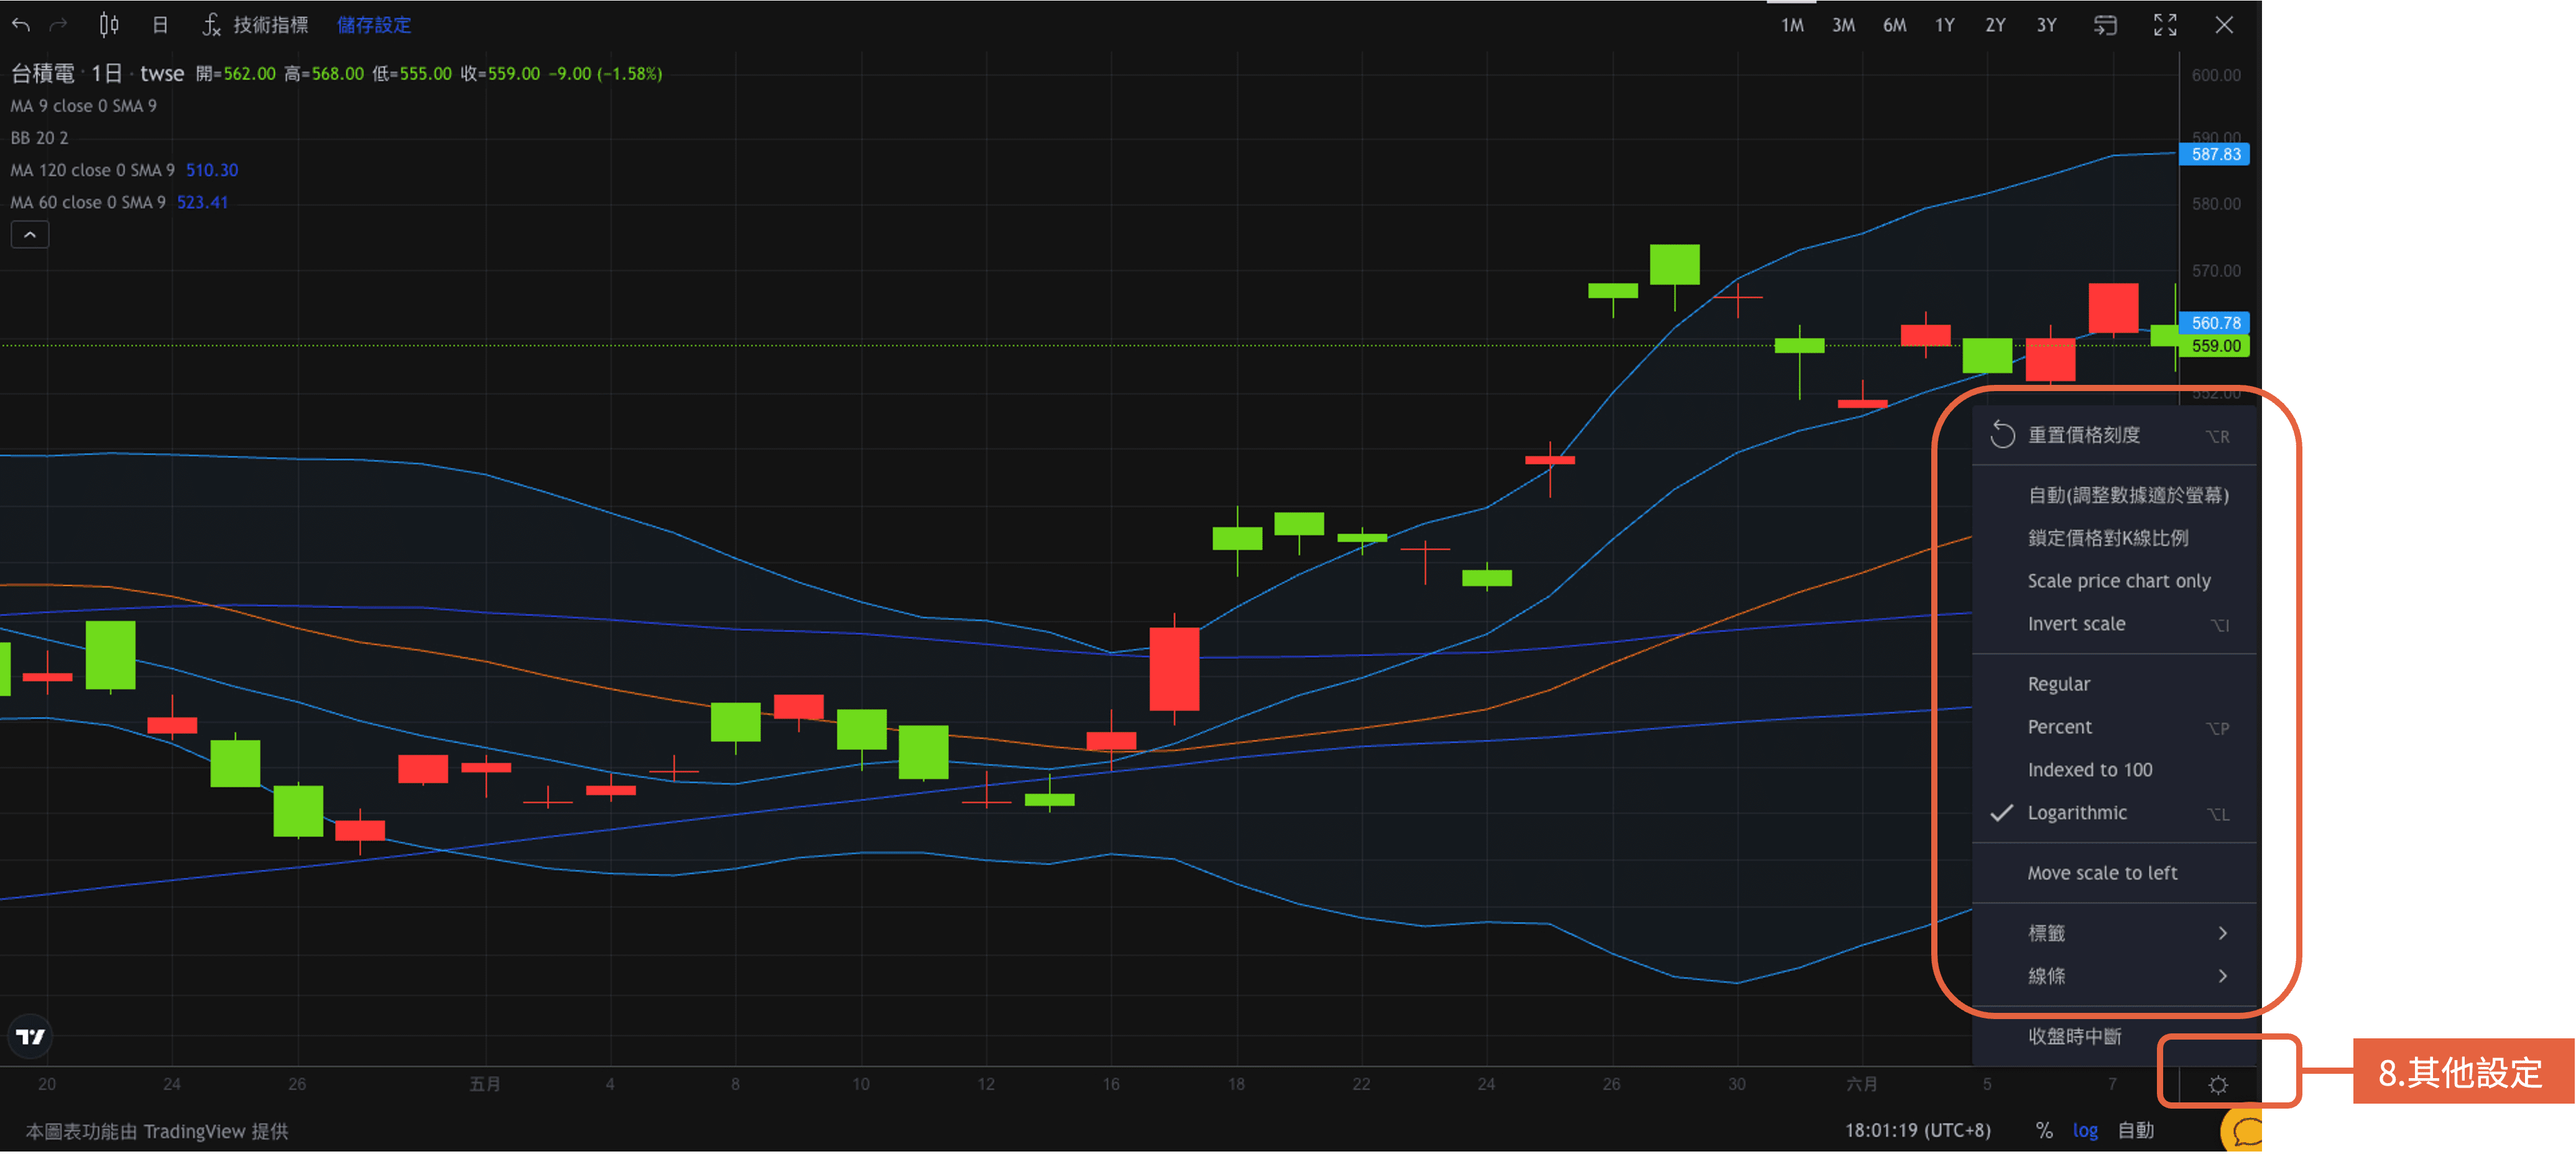This screenshot has width=2576, height=1154.
Task: Click the 日 interval button
Action: click(159, 24)
